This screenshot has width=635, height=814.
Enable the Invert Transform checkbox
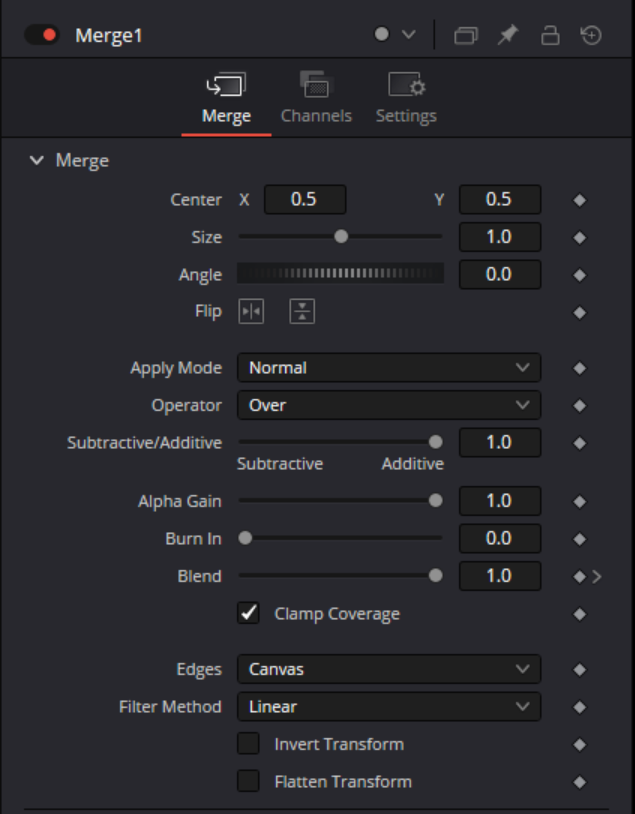[x=248, y=744]
